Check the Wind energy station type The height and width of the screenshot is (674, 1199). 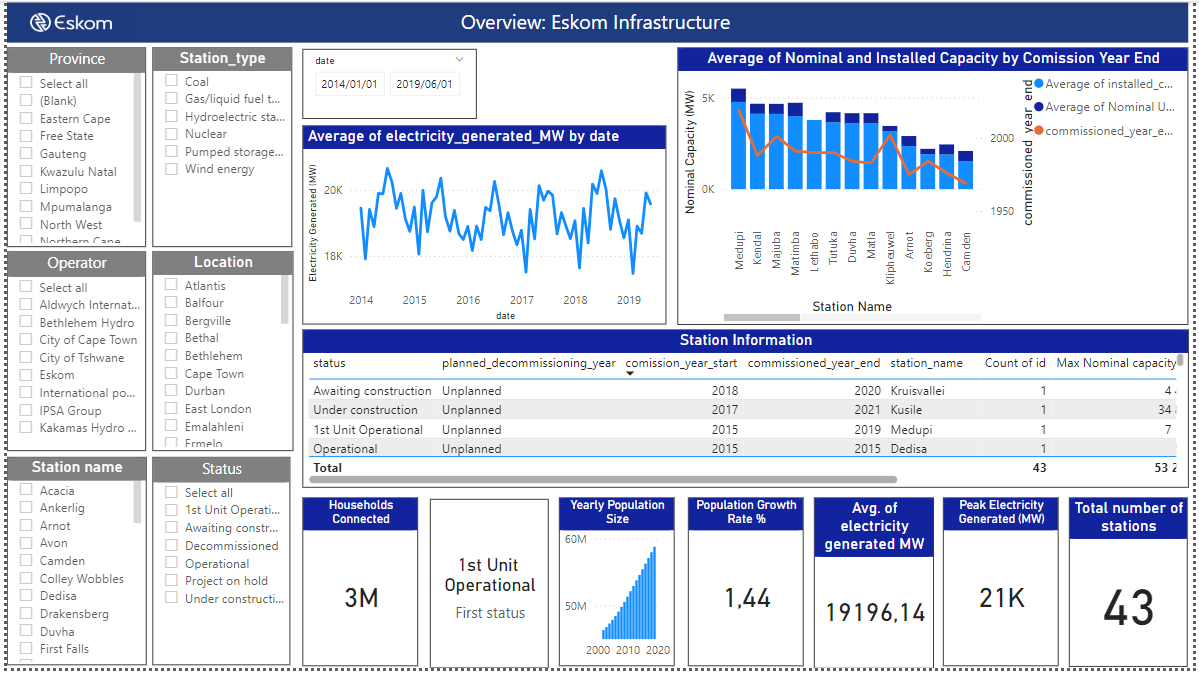[172, 169]
